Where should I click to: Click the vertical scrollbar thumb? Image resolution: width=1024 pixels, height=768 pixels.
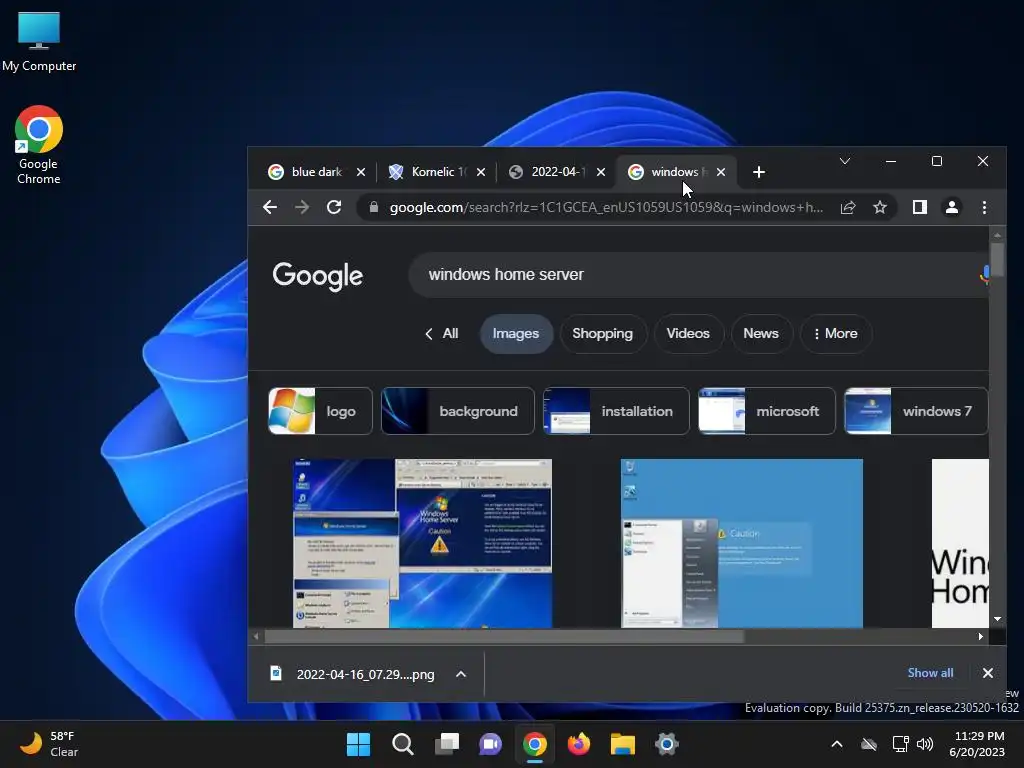point(997,260)
